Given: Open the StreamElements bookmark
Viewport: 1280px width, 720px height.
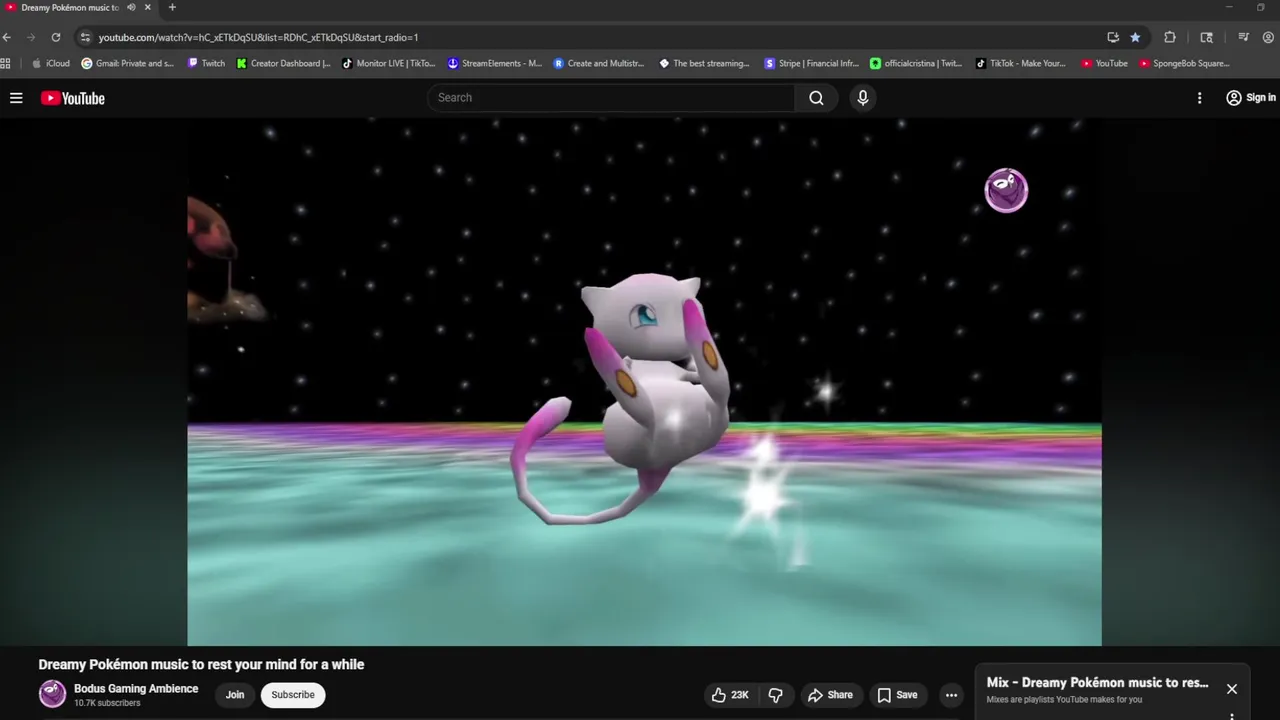Looking at the screenshot, I should coord(494,63).
